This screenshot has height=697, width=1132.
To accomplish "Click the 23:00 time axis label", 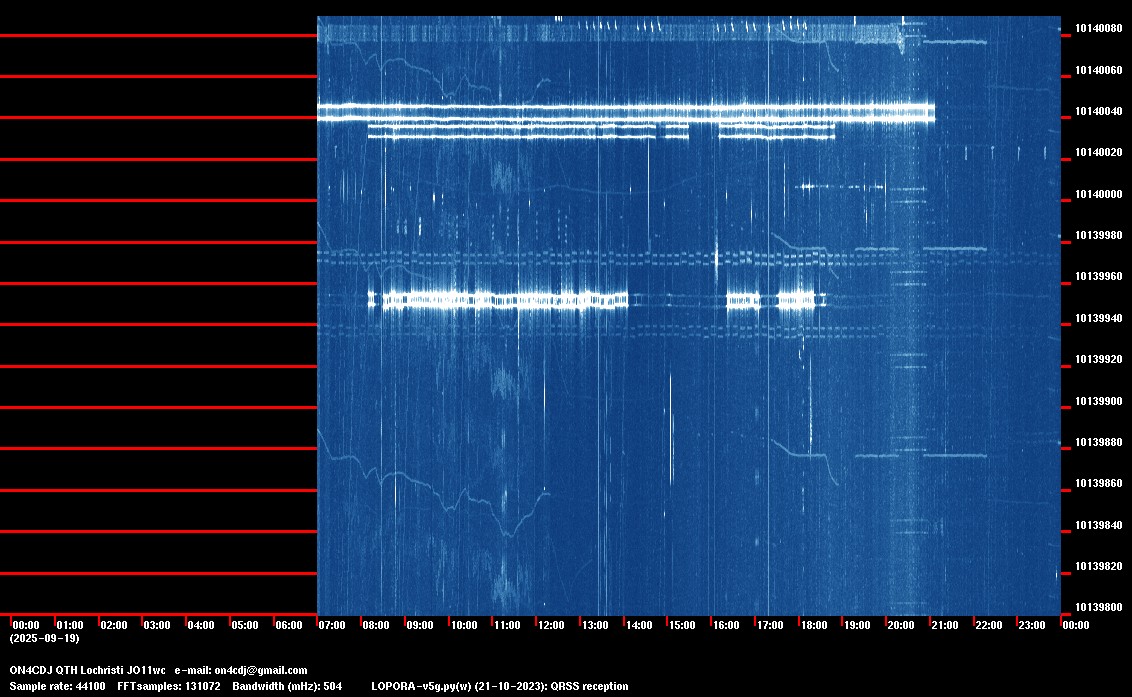I will click(1032, 625).
